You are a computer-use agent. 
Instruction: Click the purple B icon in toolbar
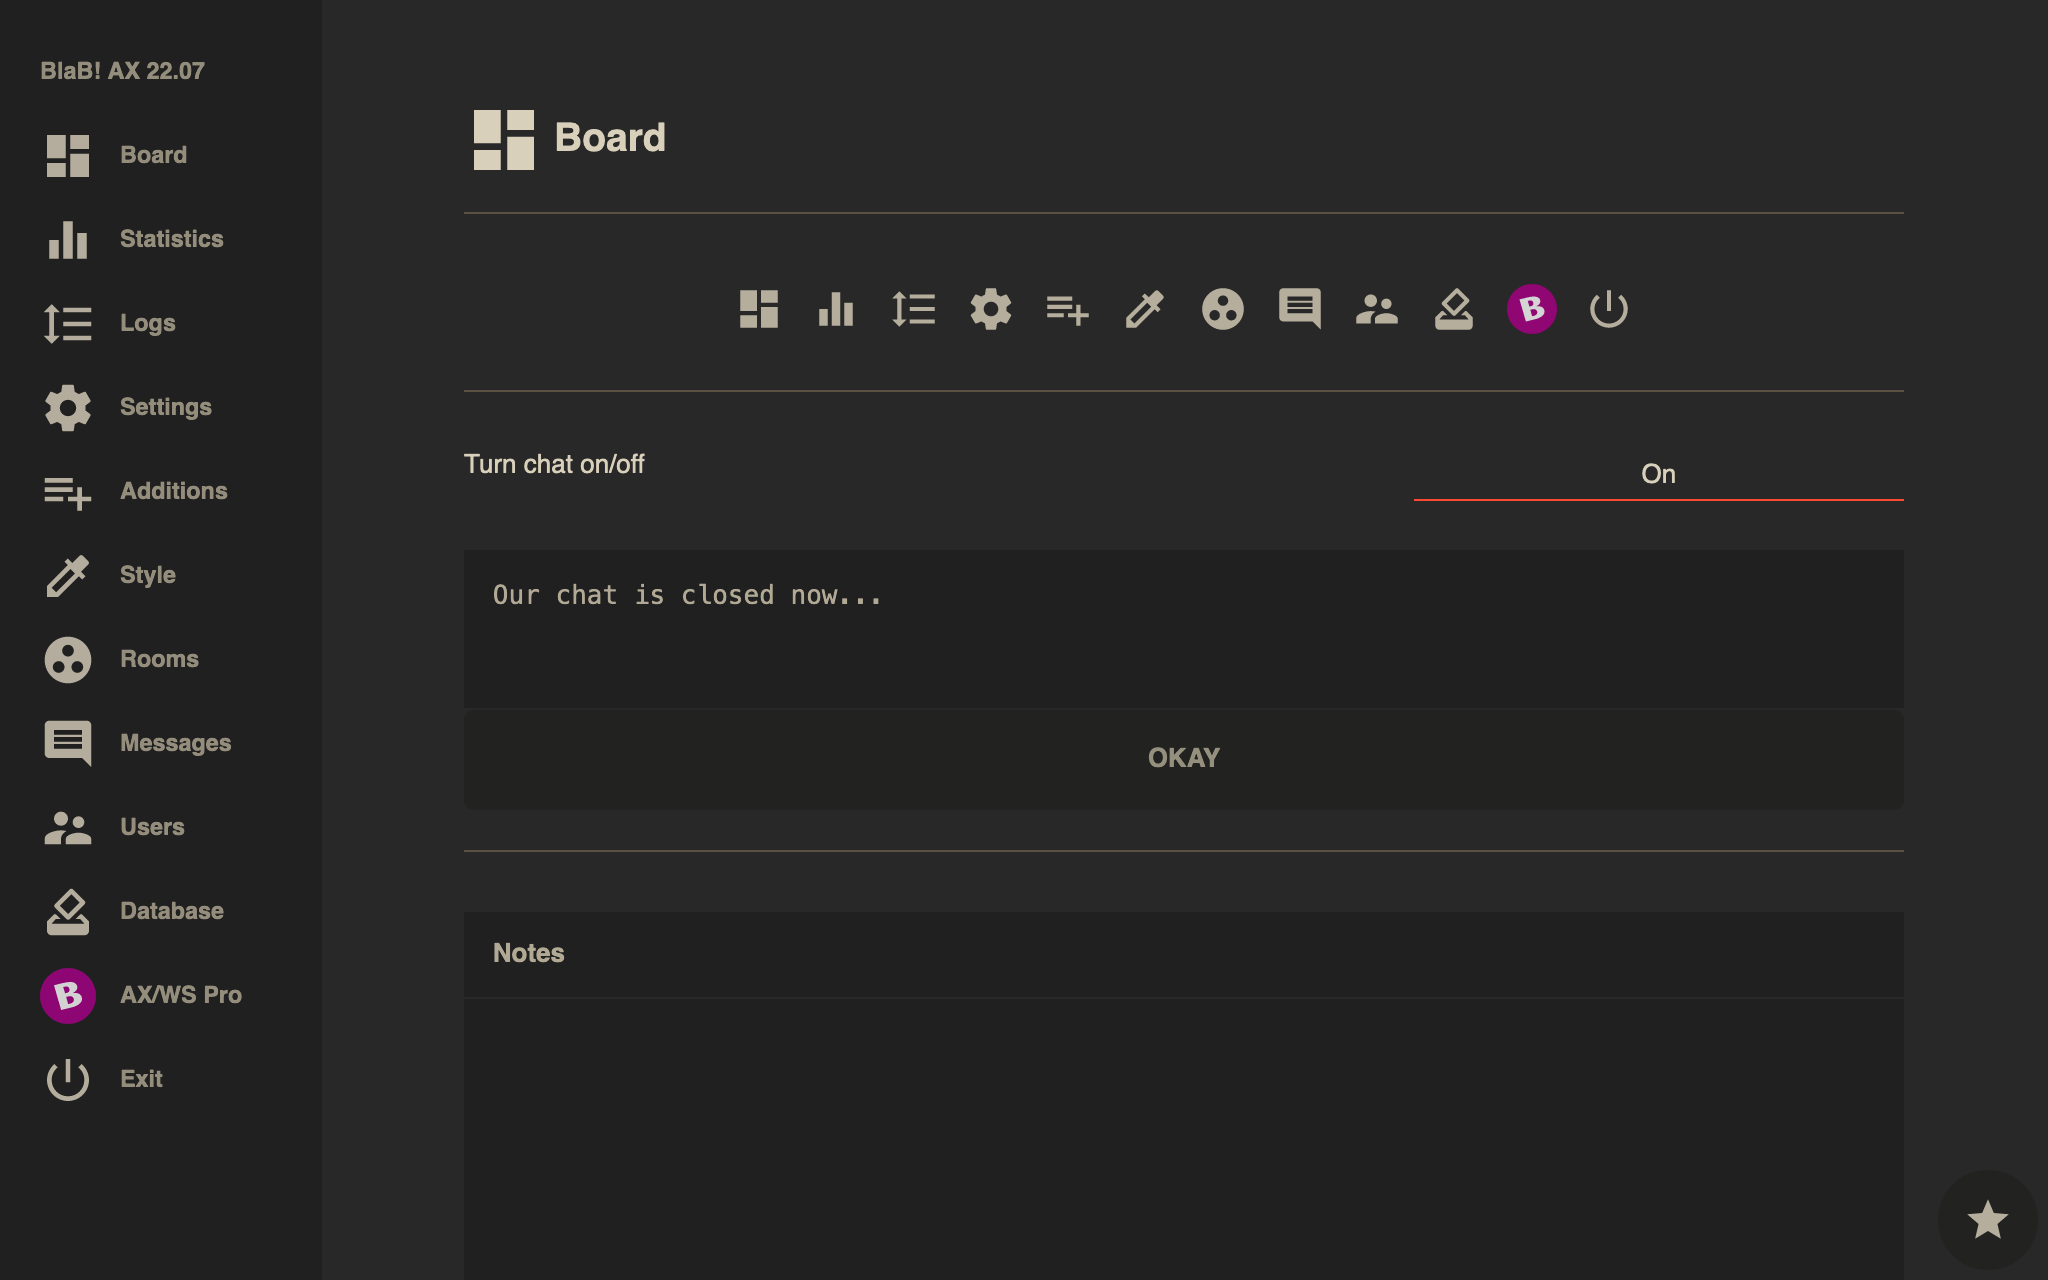(x=1531, y=309)
